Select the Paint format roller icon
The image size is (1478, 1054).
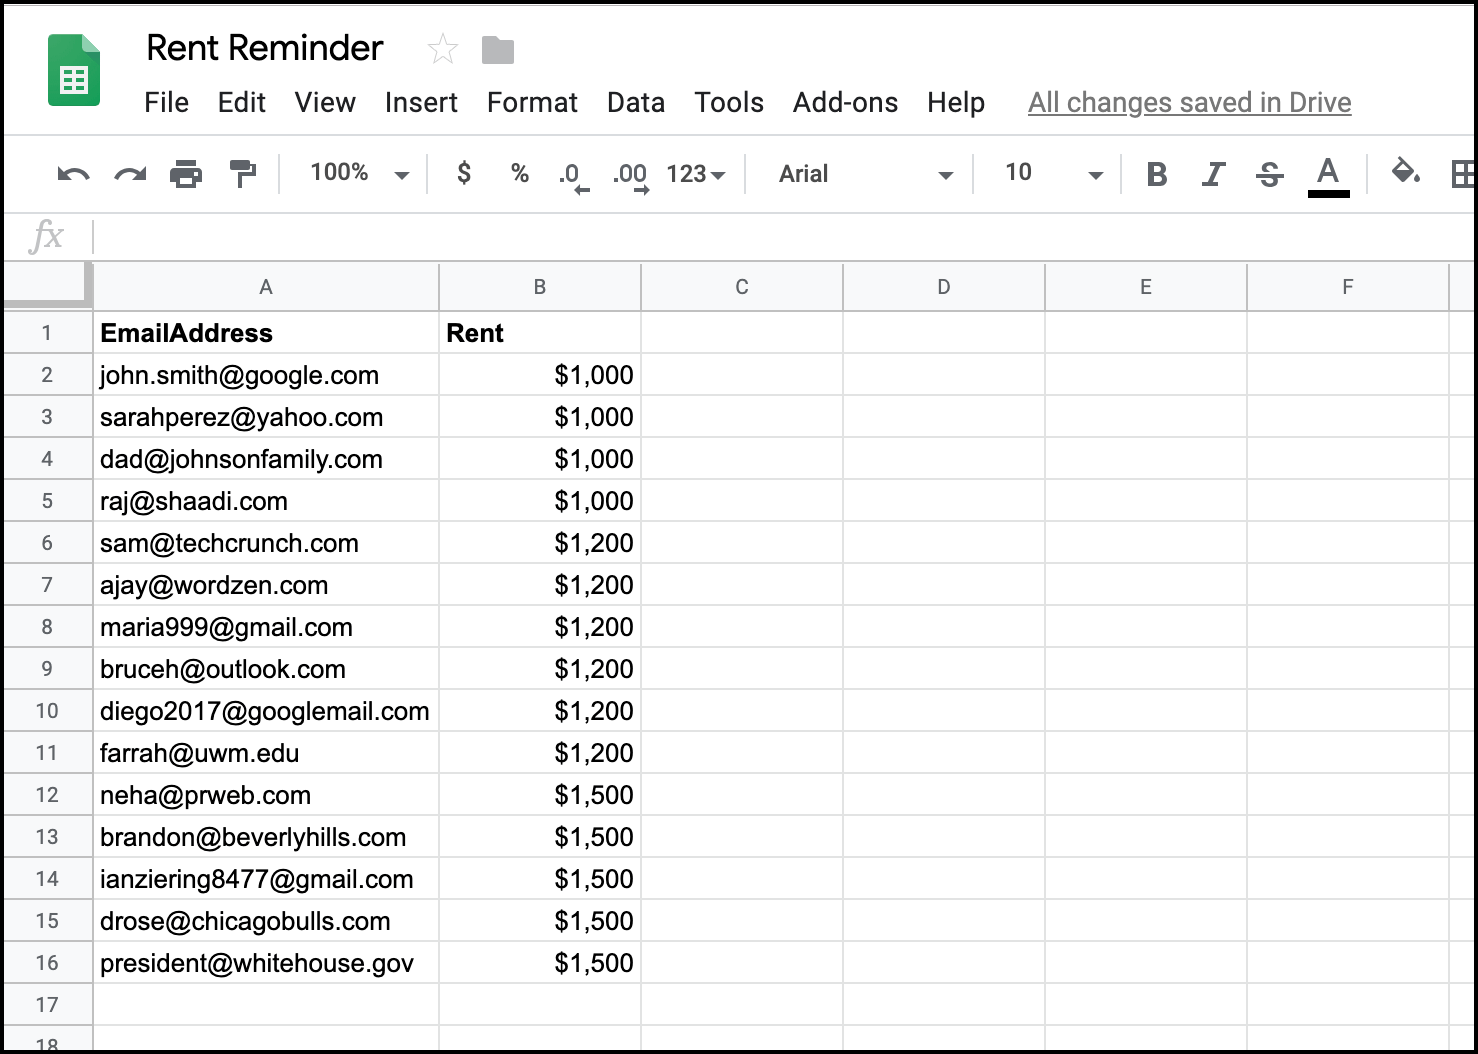243,174
